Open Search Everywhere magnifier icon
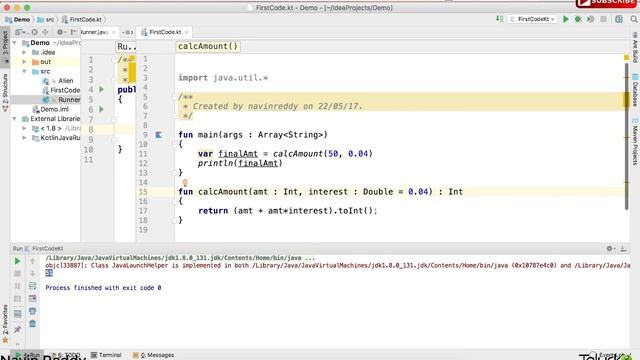 click(634, 19)
